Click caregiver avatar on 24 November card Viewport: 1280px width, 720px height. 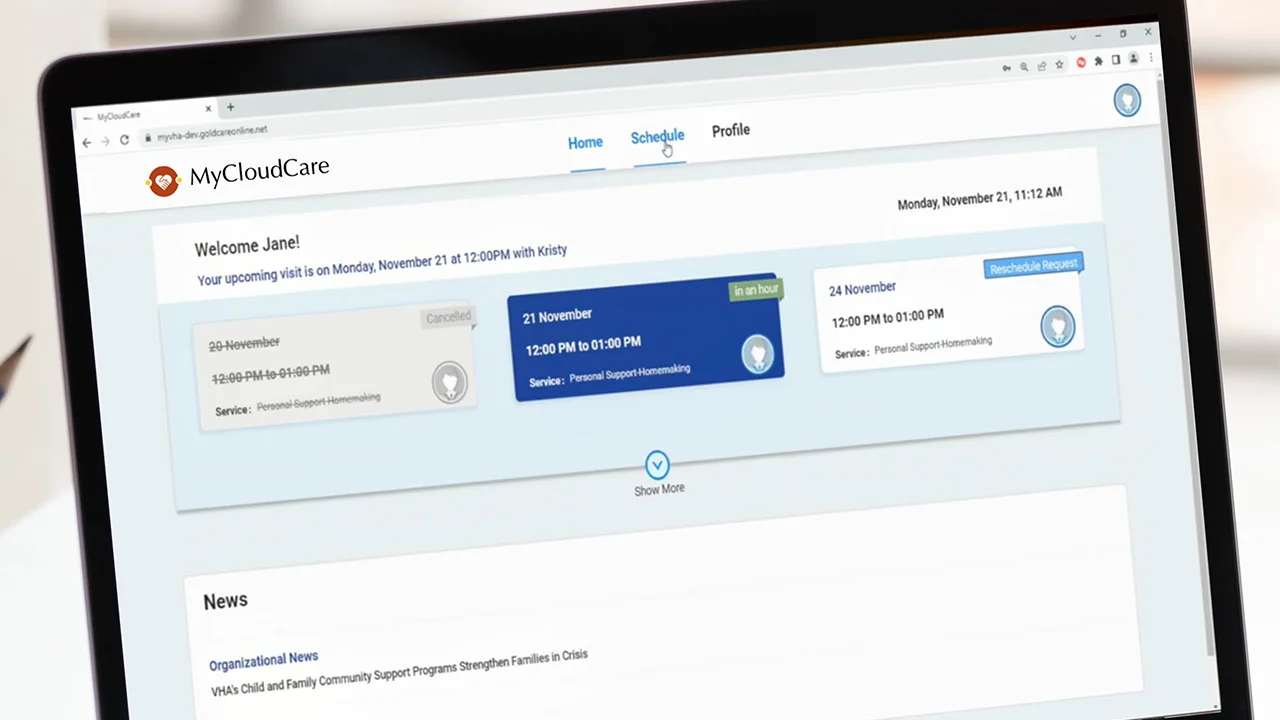[1057, 326]
